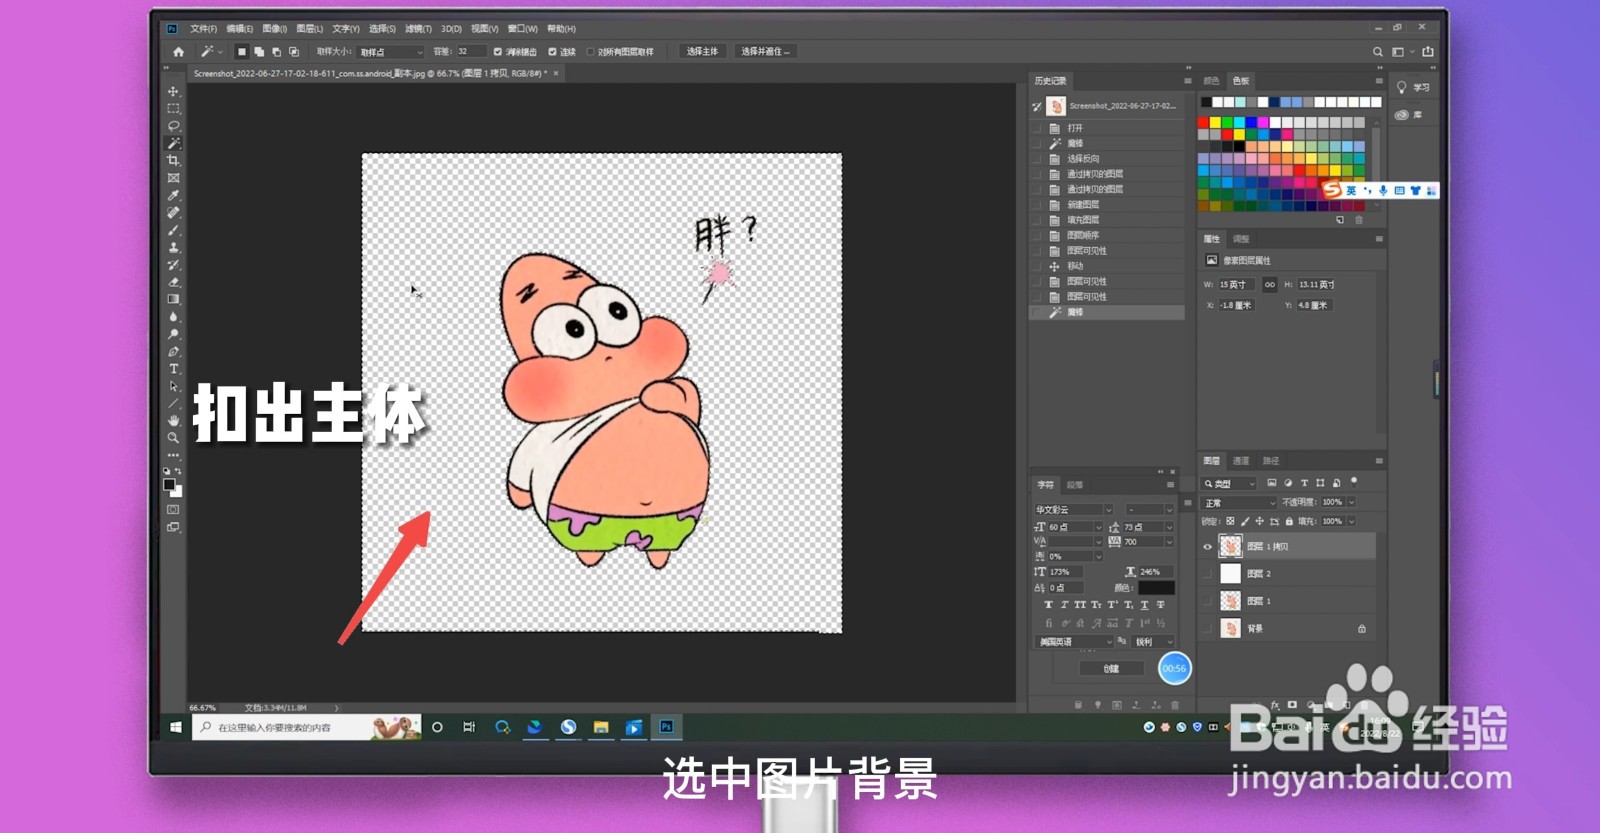
Task: Click the Home icon in options bar
Action: [178, 52]
